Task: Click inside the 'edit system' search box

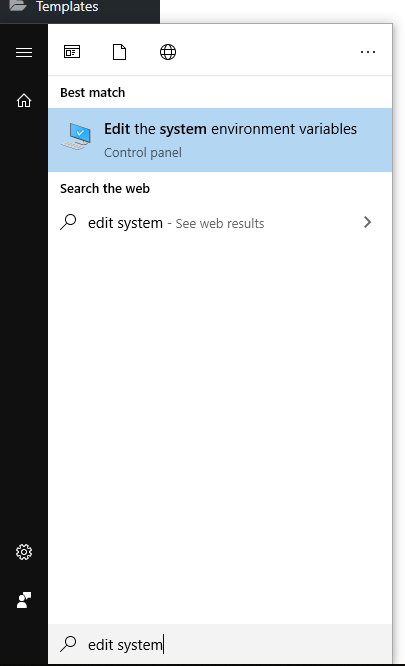Action: [x=220, y=644]
